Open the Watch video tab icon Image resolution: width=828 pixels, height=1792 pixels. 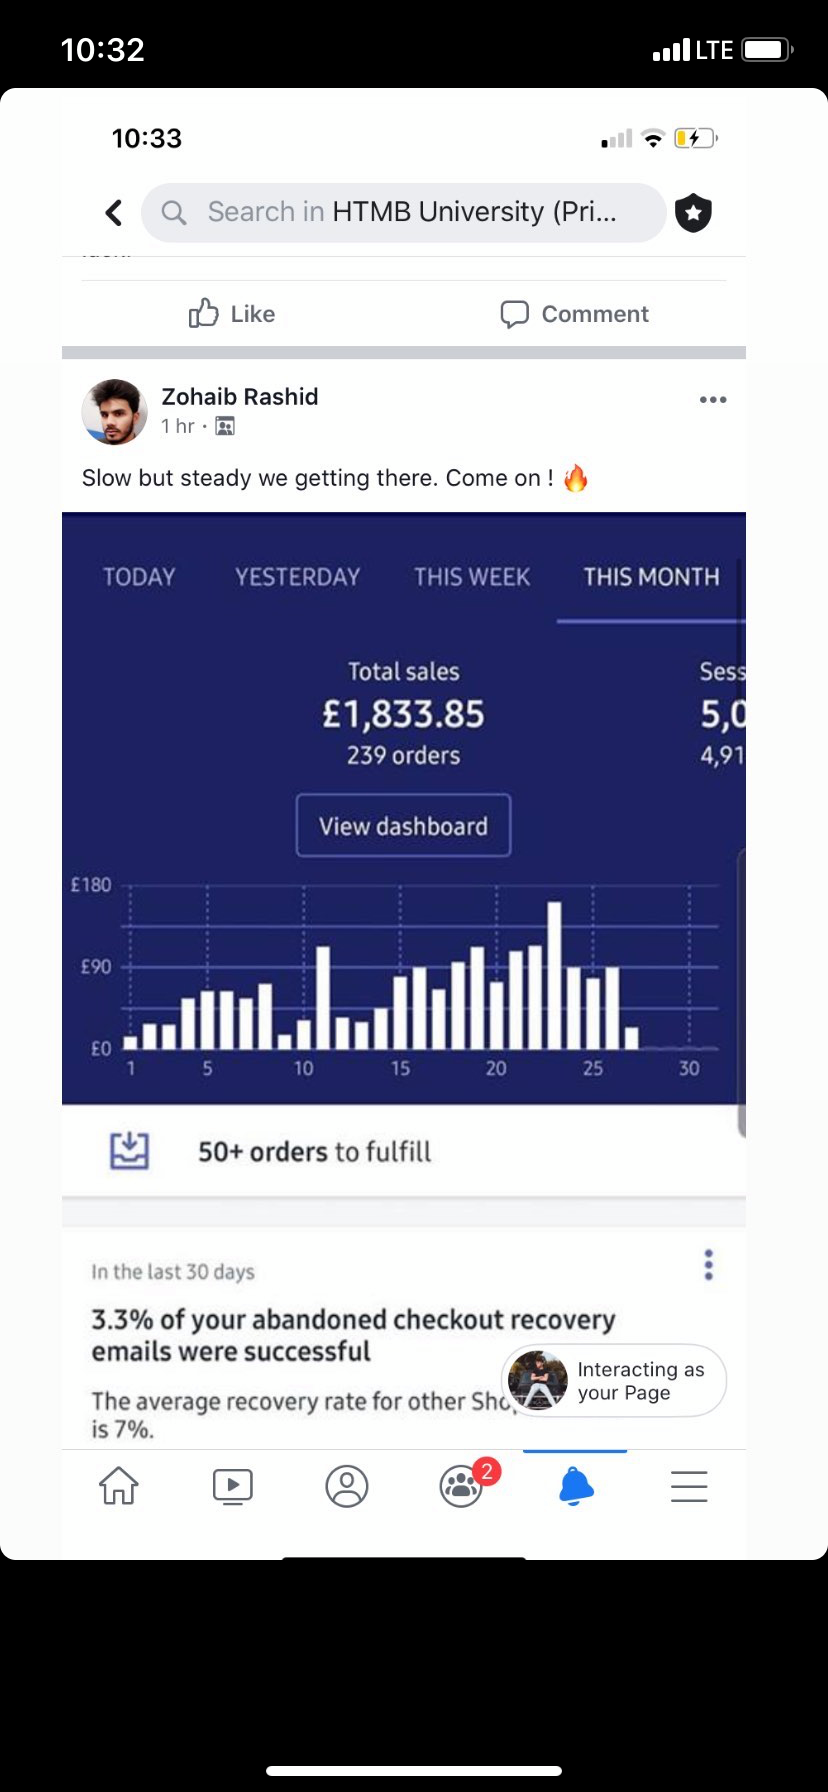pos(232,1486)
